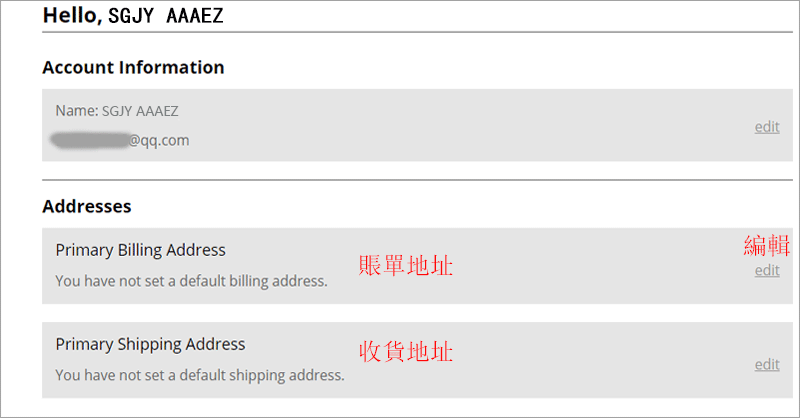Click the Addresses section heading
Image resolution: width=800 pixels, height=418 pixels.
pyautogui.click(x=87, y=207)
